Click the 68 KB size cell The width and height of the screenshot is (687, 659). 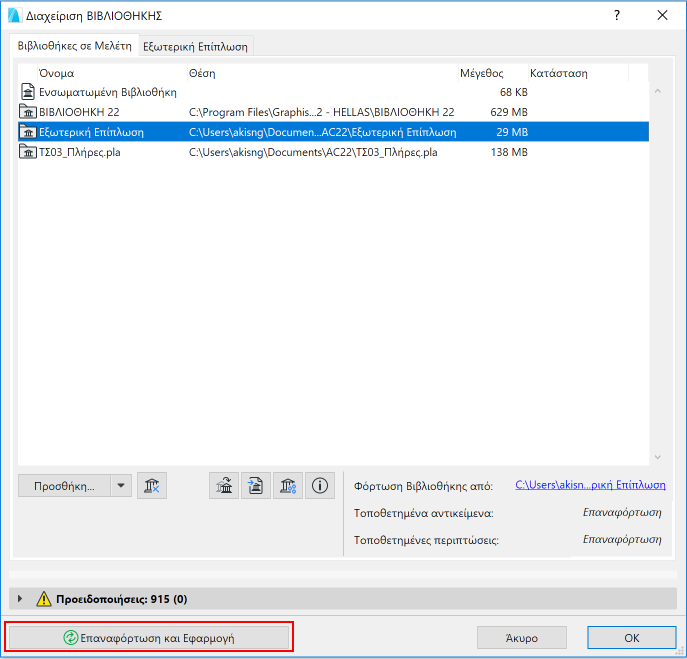[513, 92]
